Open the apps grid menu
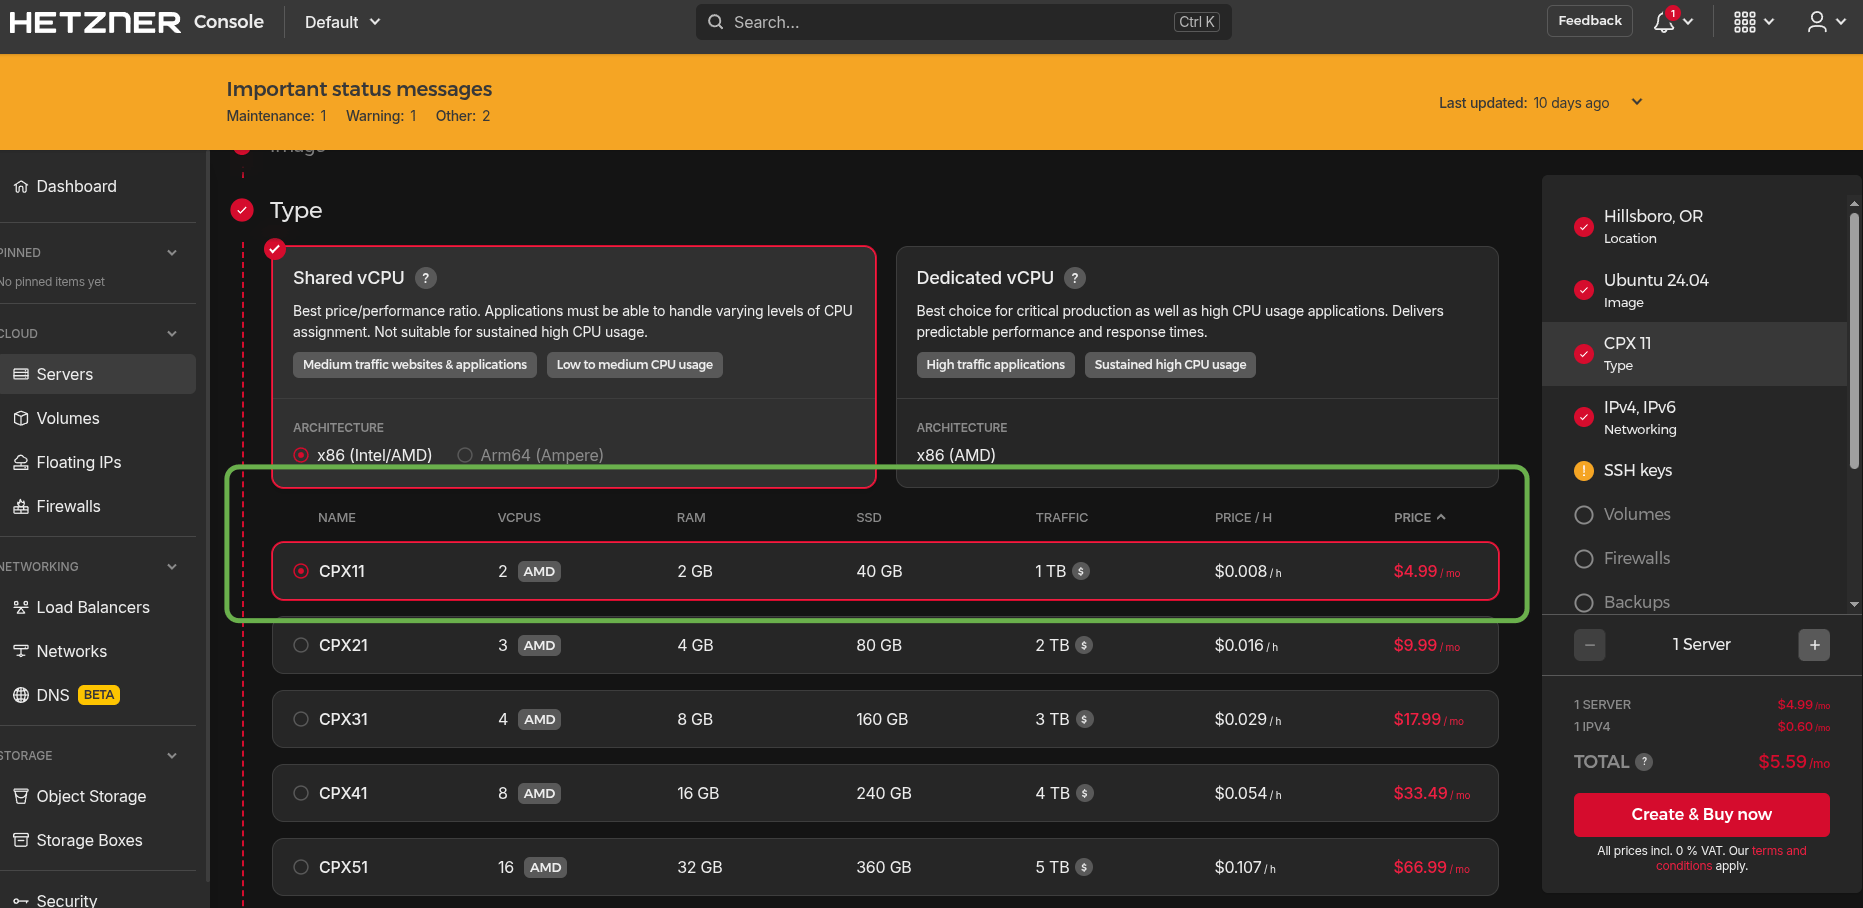The height and width of the screenshot is (908, 1863). coord(1745,22)
